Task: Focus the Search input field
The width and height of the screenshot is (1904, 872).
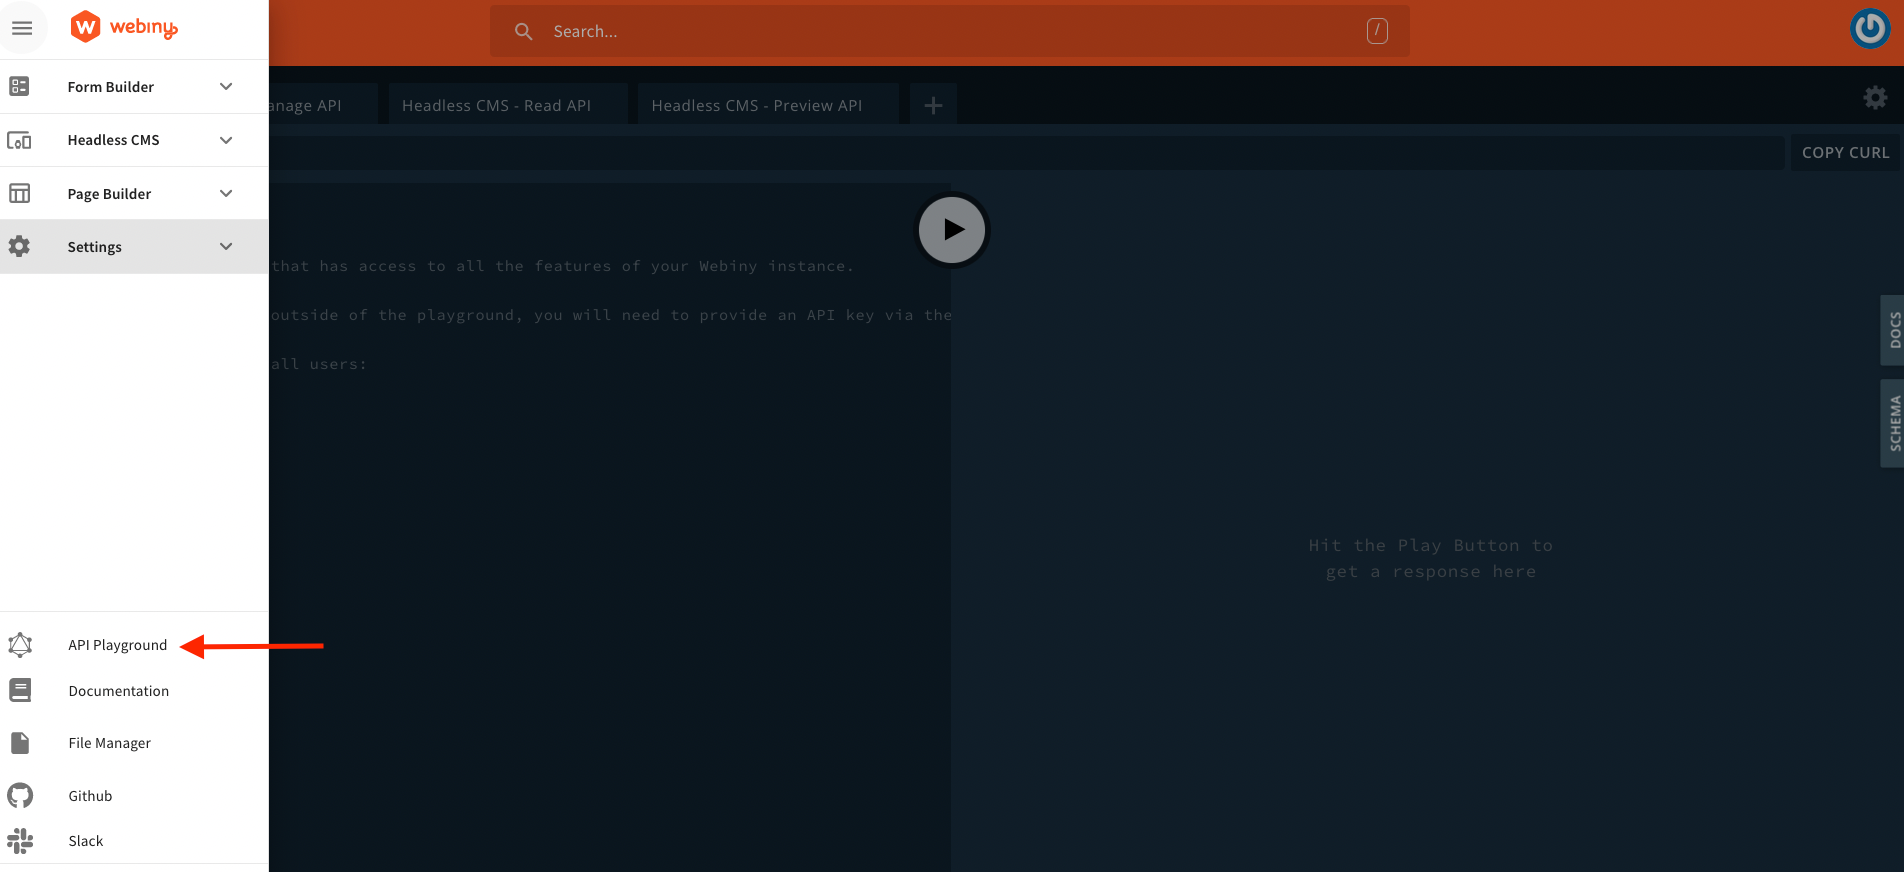Action: tap(950, 32)
